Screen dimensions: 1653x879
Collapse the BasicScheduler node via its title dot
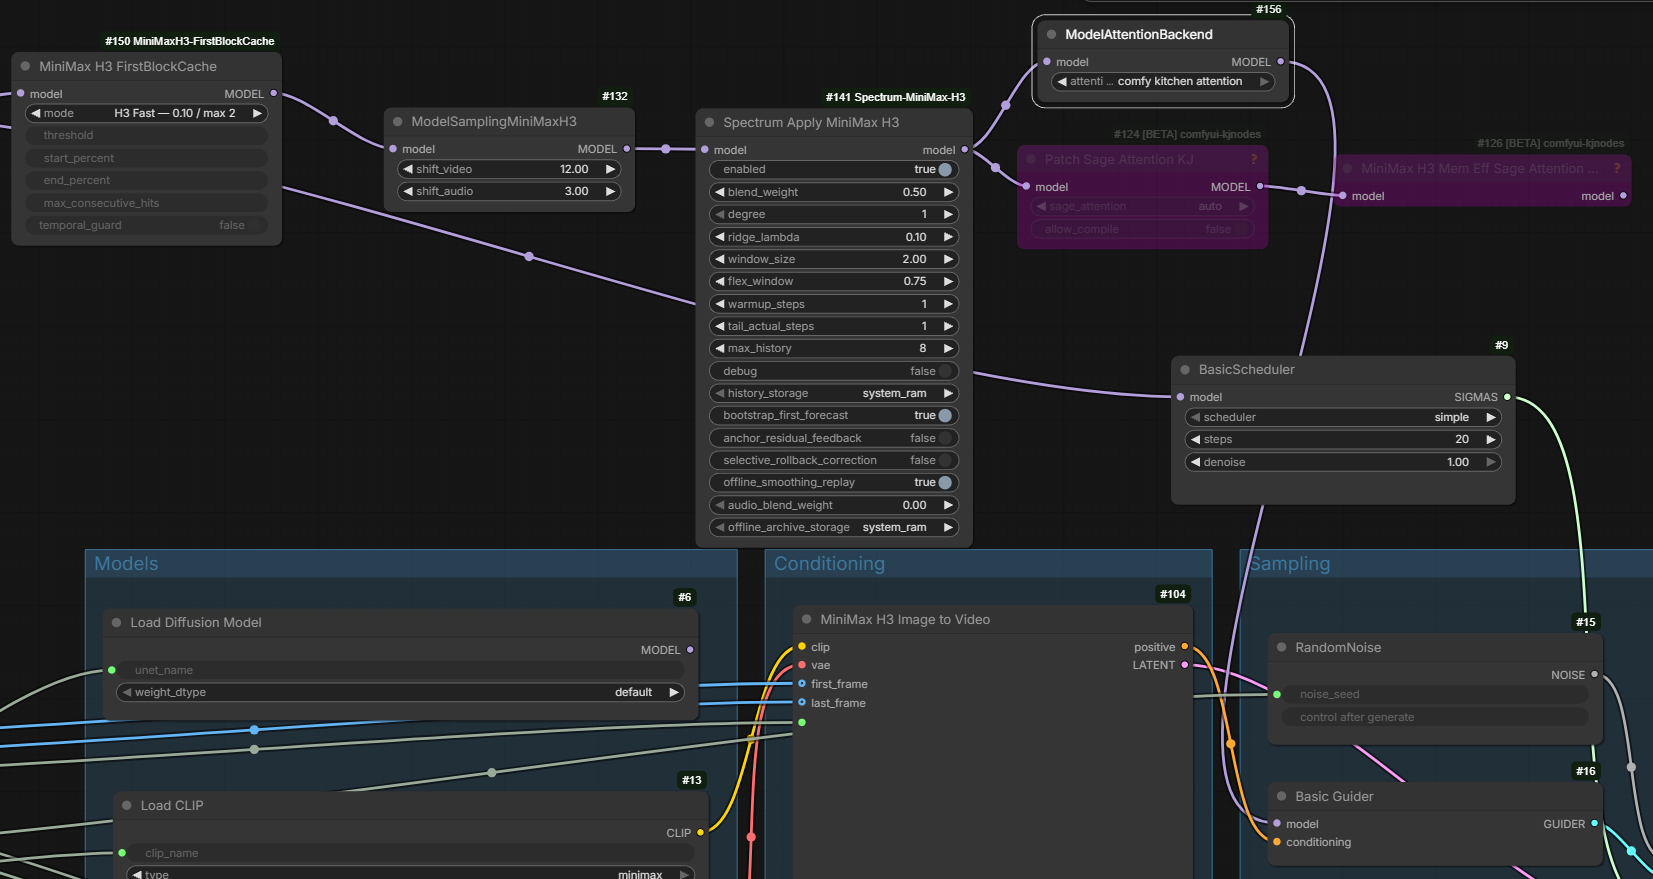click(1185, 370)
